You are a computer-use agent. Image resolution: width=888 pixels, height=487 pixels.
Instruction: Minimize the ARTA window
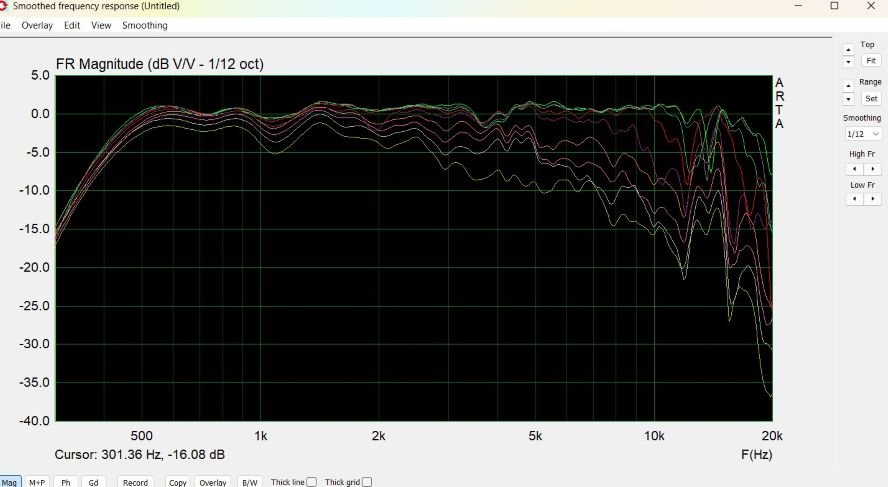pos(799,6)
